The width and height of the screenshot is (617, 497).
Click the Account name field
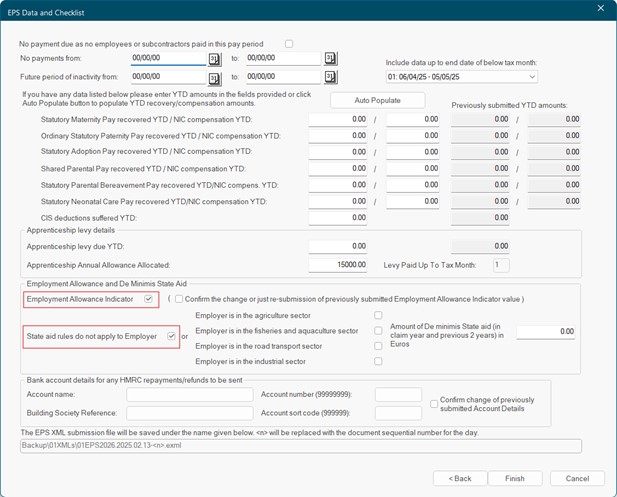pyautogui.click(x=190, y=395)
